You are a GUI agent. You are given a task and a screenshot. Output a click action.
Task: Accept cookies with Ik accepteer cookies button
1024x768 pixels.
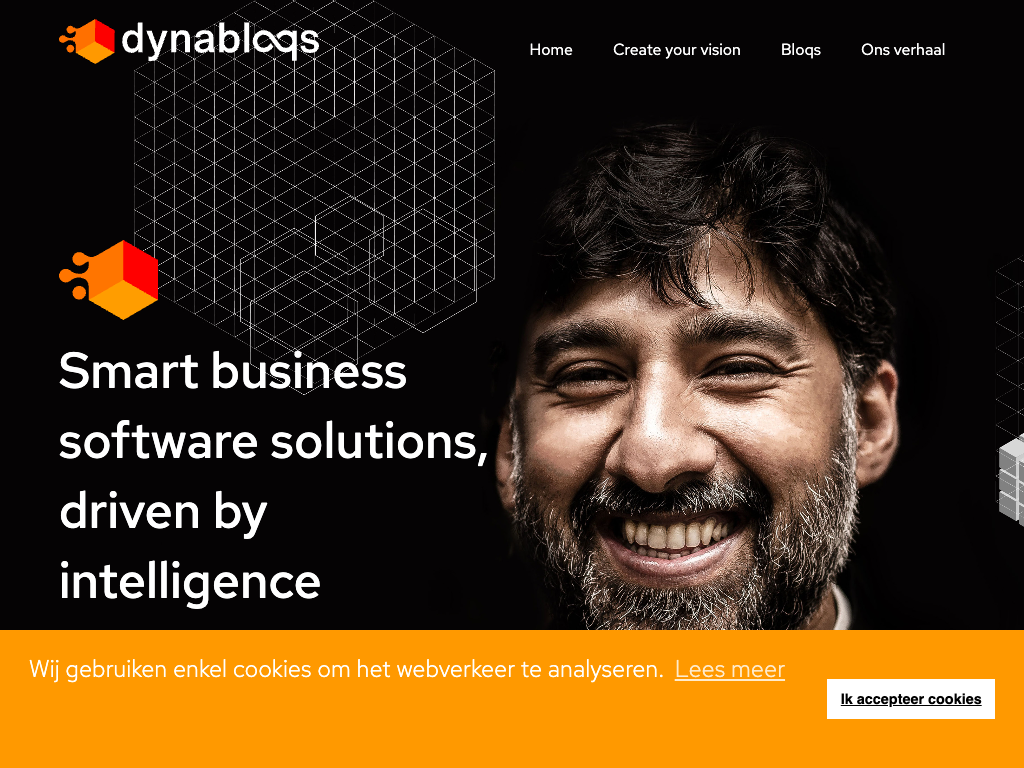[910, 699]
